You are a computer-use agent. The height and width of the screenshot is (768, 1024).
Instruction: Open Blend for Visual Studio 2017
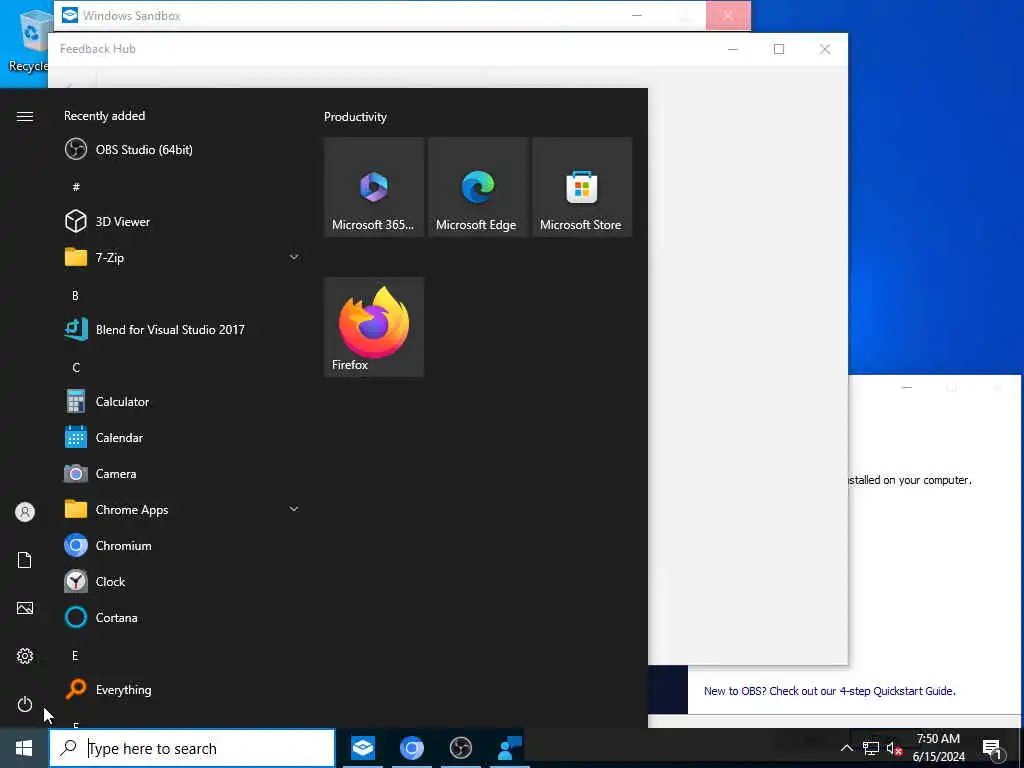(182, 329)
